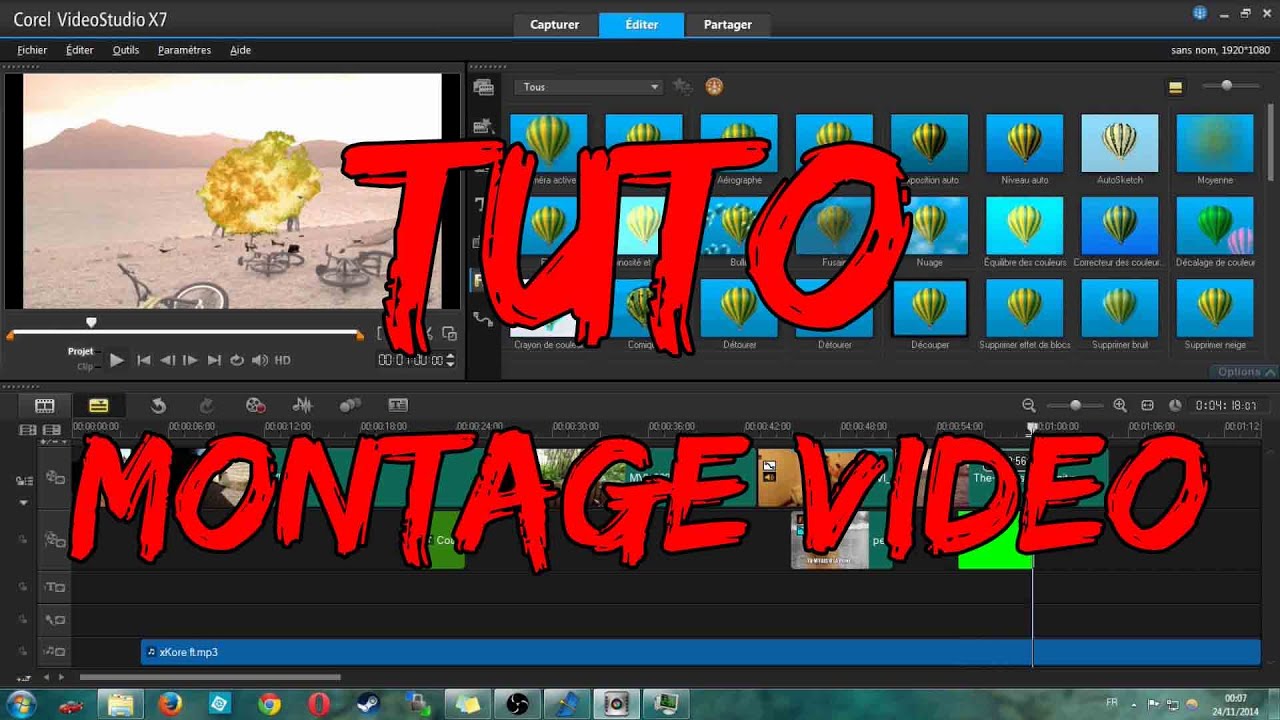Zoom in the timeline
1280x720 pixels.
point(1120,405)
